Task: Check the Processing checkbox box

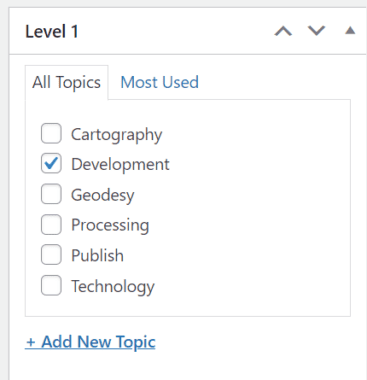Action: (51, 224)
